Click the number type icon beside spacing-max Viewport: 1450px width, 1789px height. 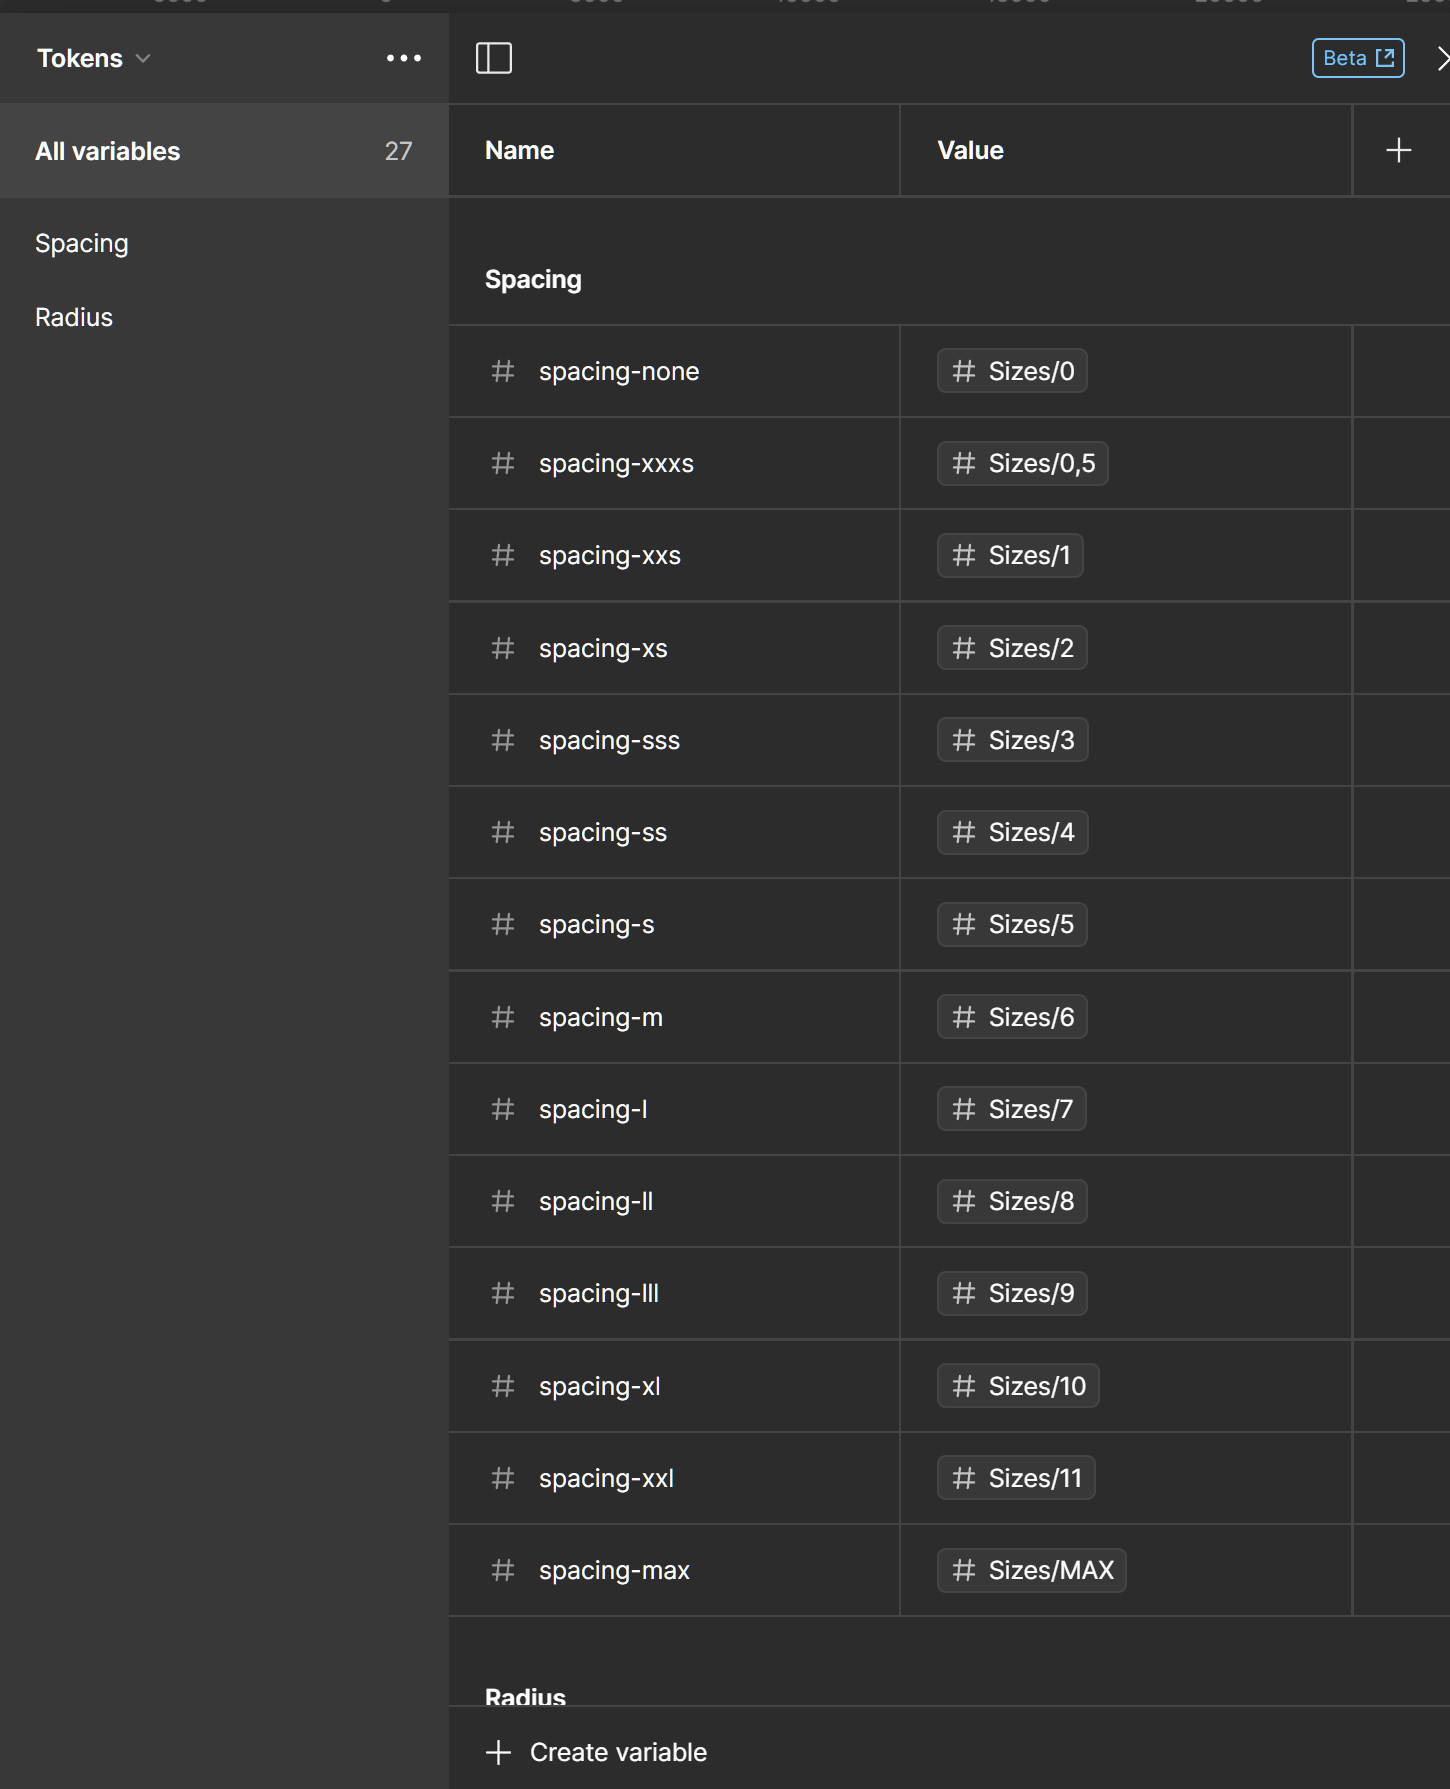pos(503,1570)
